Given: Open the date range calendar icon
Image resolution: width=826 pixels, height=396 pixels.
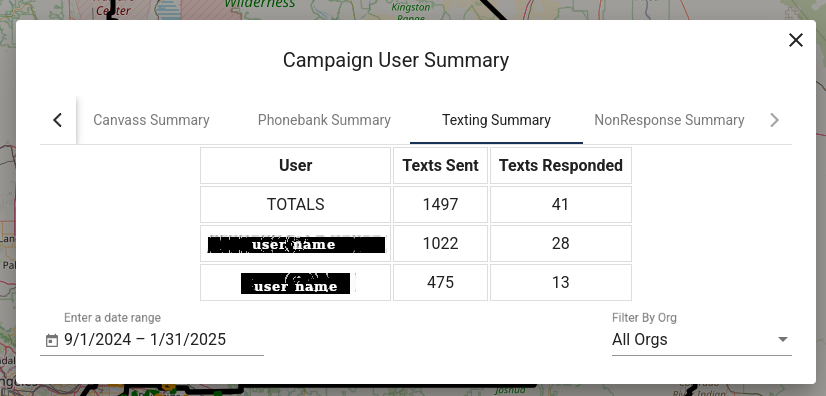Looking at the screenshot, I should [51, 340].
